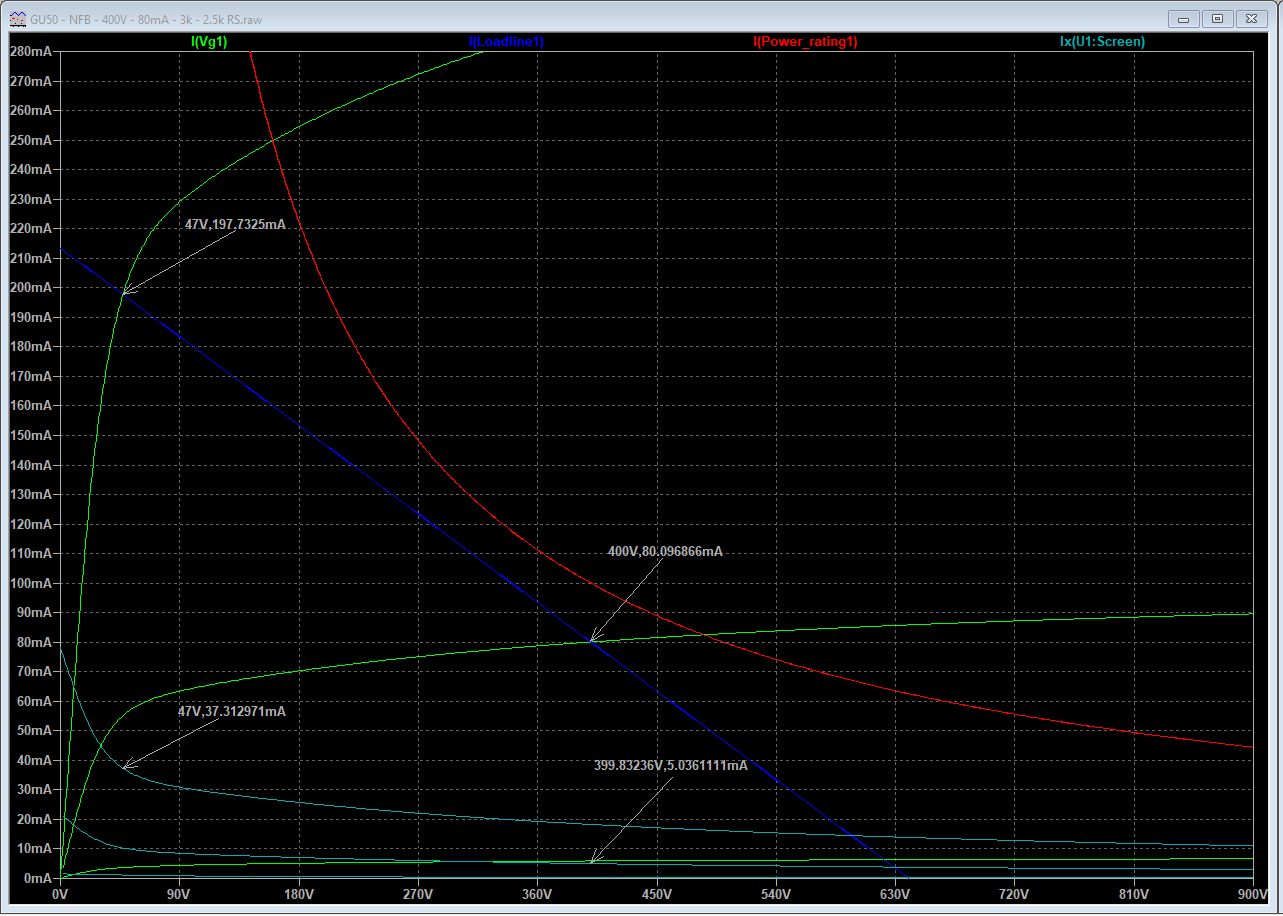Click the 280mA label on vertical axis
The width and height of the screenshot is (1283, 916).
coord(31,51)
